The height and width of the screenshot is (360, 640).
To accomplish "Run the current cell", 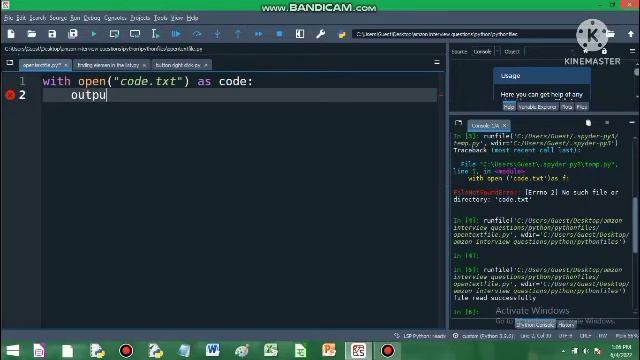I will tap(114, 34).
